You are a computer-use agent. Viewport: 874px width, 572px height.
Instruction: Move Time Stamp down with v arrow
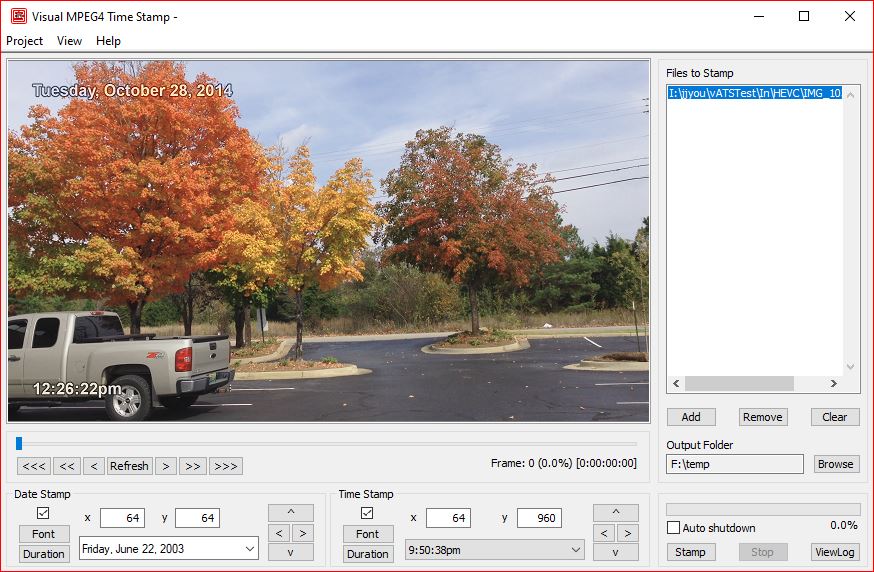pos(615,552)
